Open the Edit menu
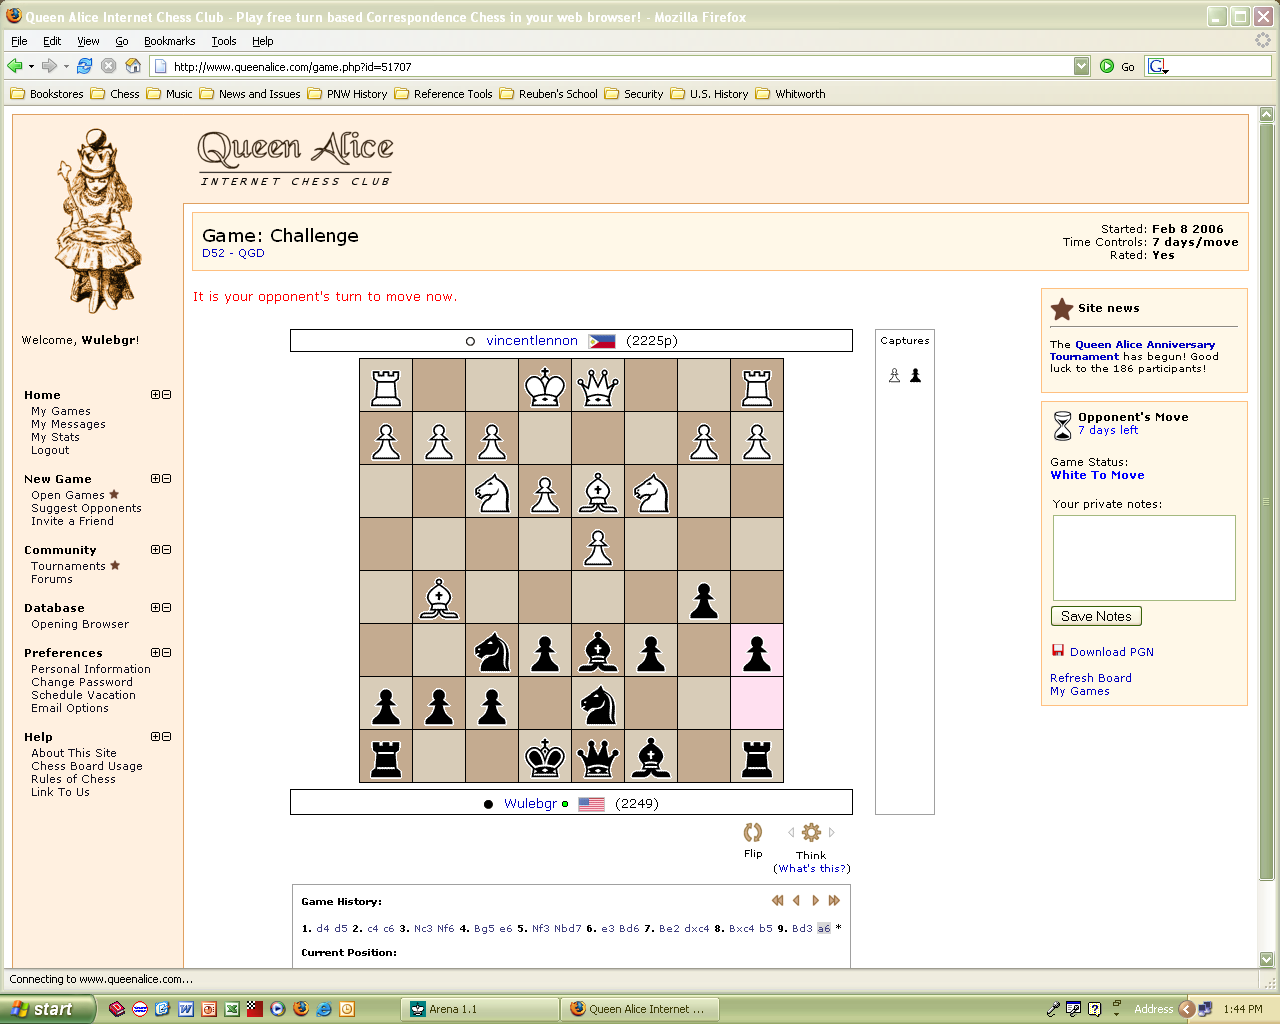The width and height of the screenshot is (1280, 1024). tap(52, 41)
